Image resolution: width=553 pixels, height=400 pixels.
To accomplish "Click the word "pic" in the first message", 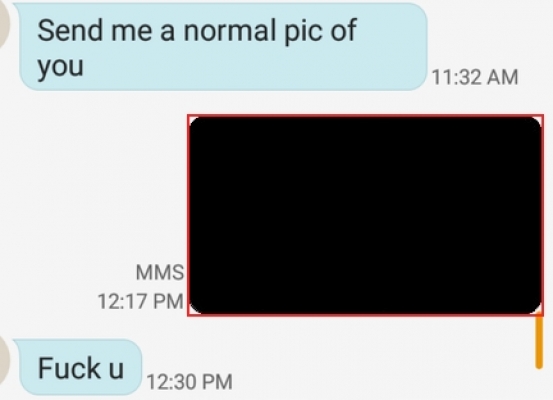I will [x=303, y=32].
